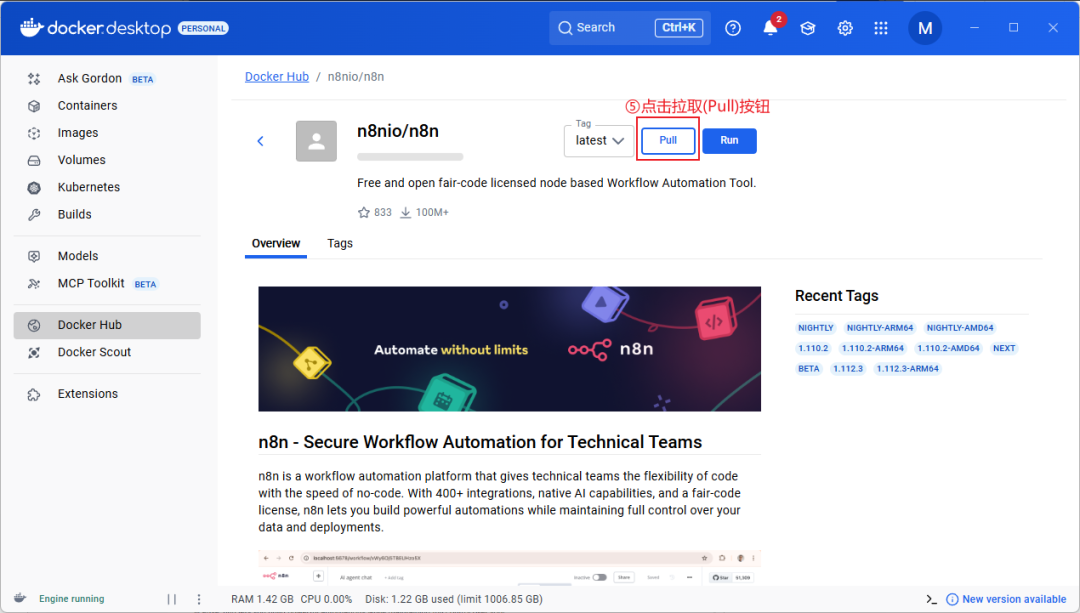Go back with the left chevron

point(260,141)
